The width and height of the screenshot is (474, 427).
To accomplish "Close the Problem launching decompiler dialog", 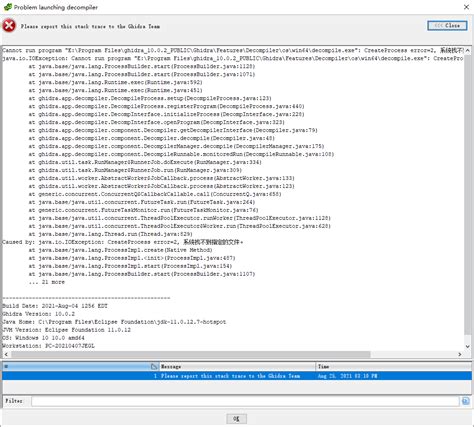I will (466, 7).
